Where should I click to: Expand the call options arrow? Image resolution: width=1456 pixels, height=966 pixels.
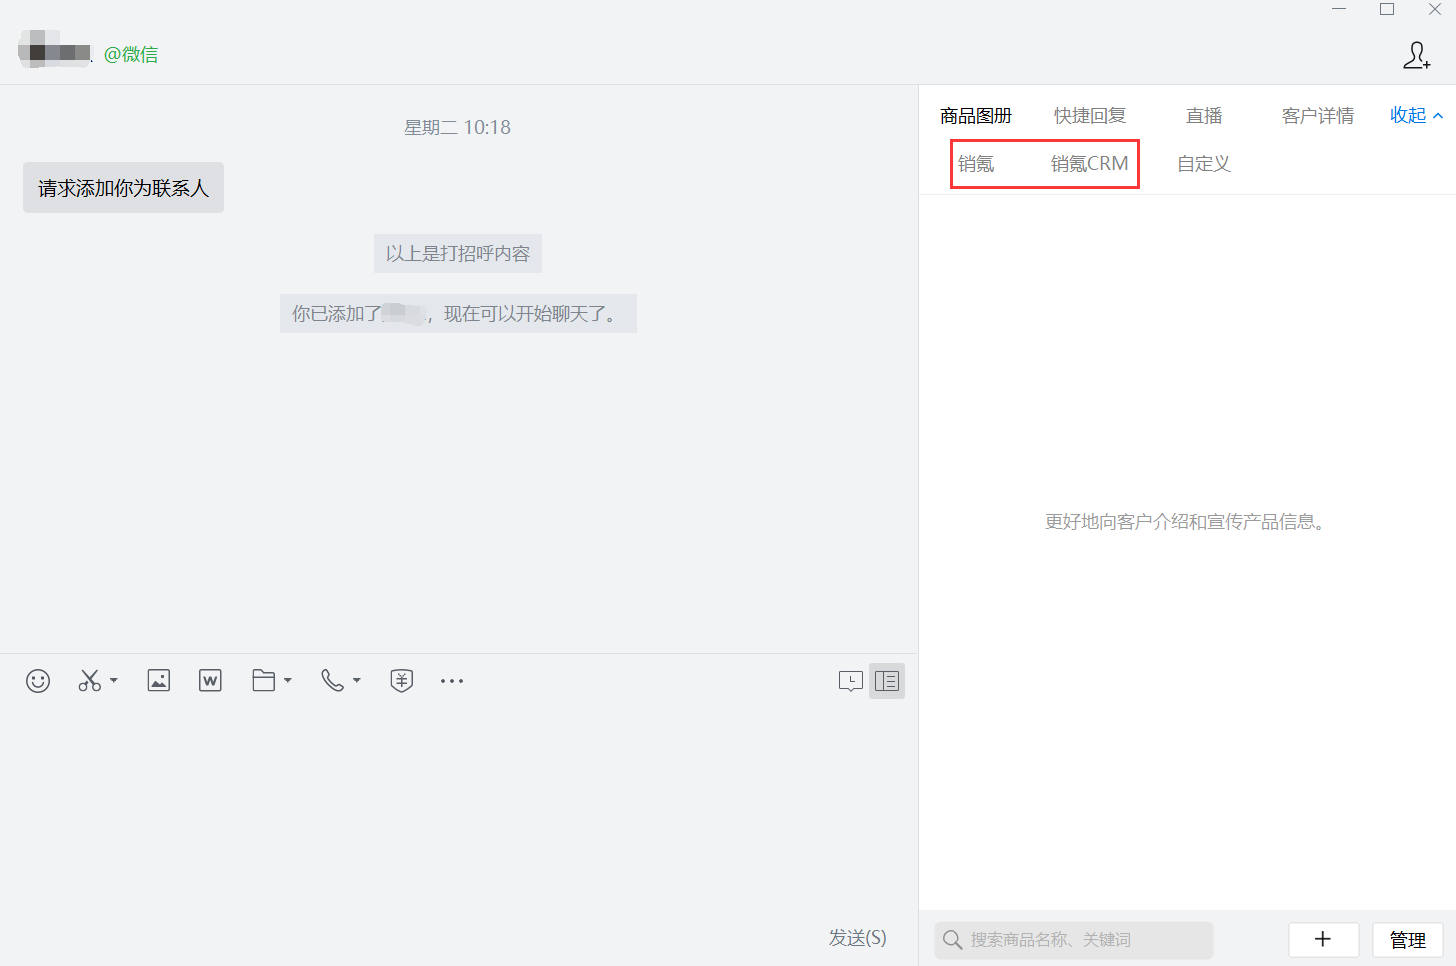[x=357, y=681]
